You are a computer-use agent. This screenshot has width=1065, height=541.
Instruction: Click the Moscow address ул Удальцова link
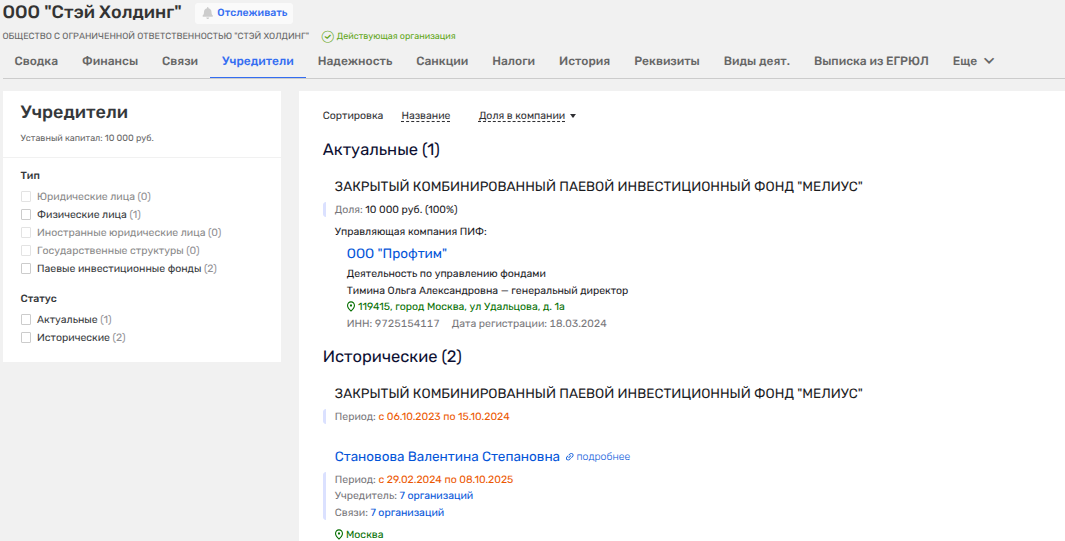[466, 307]
